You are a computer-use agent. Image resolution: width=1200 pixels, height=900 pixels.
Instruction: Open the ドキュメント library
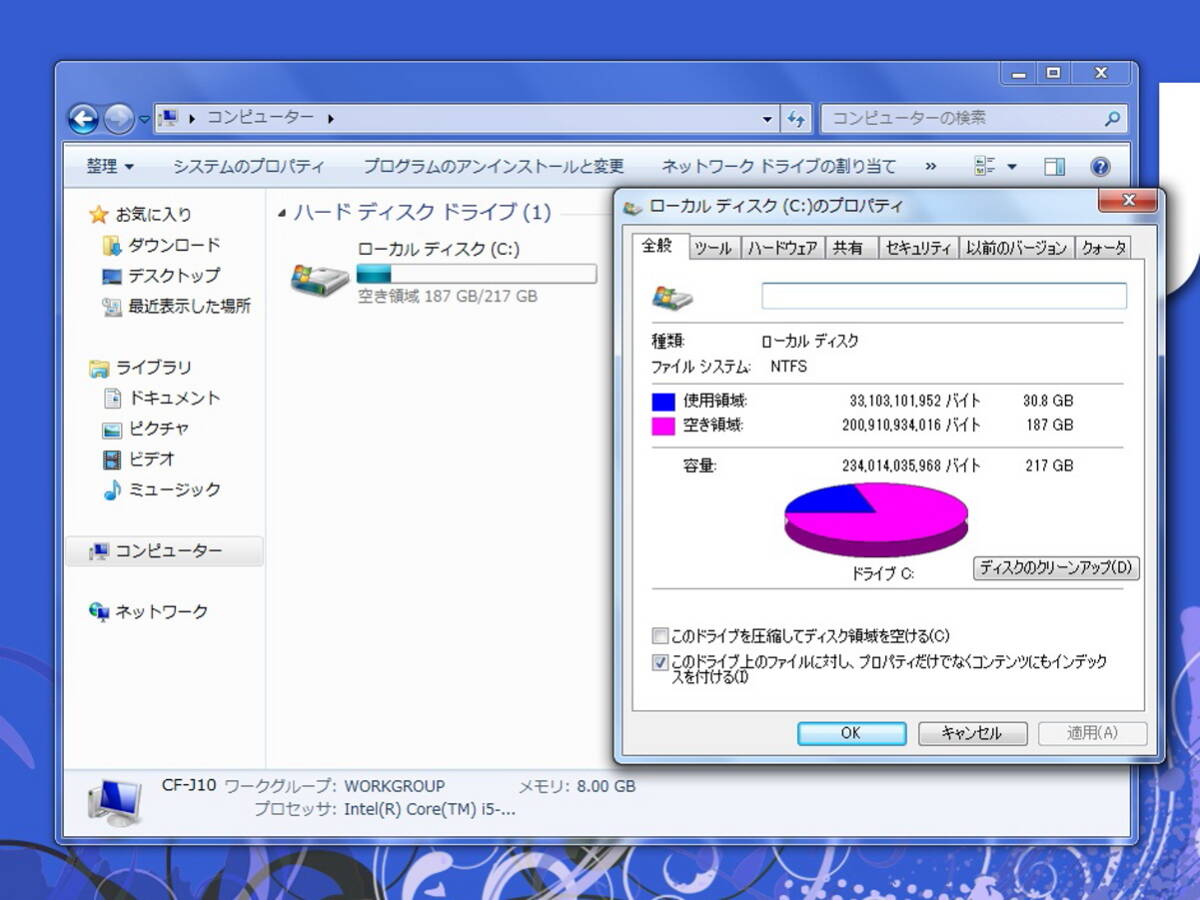pos(173,398)
